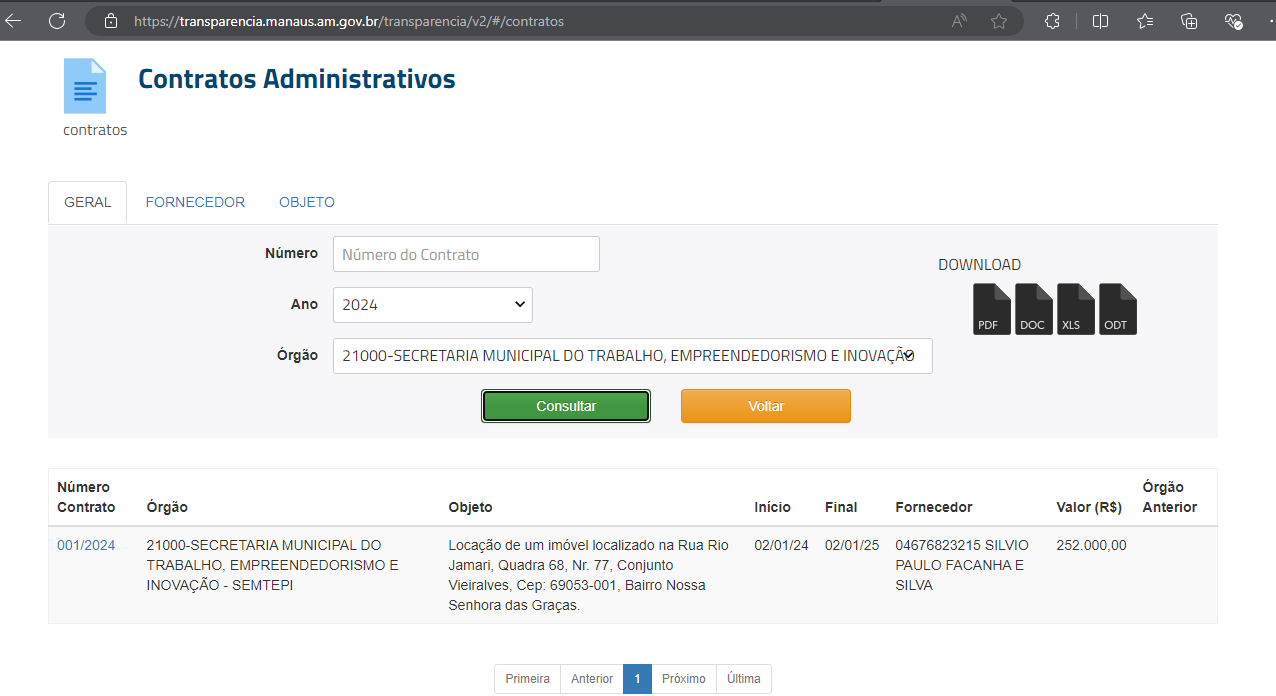
Task: Refresh the page with the reload icon
Action: 57,21
